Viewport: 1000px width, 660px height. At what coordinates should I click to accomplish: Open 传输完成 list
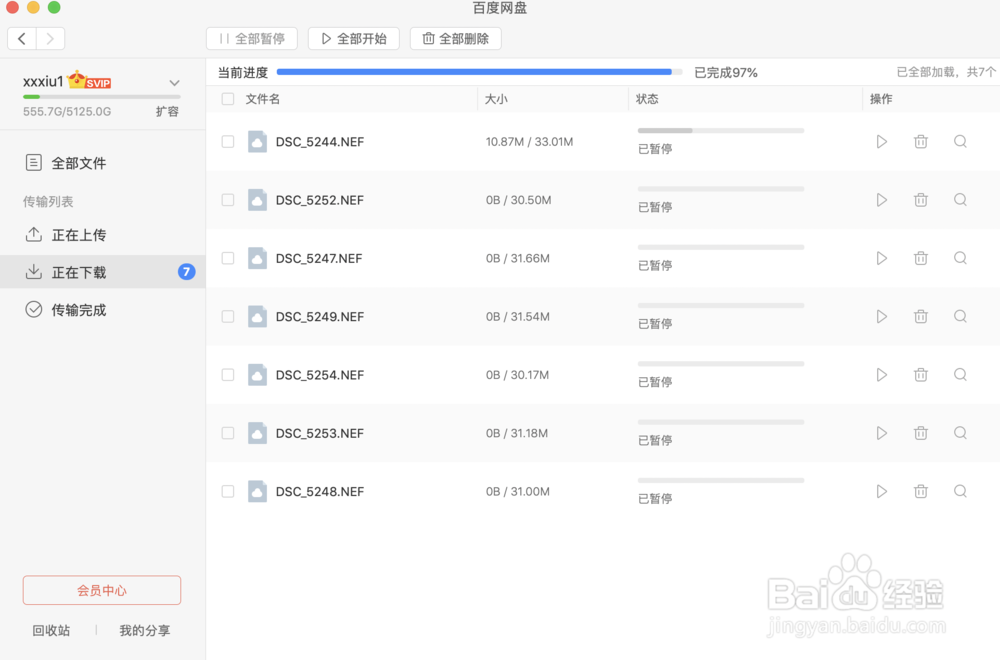point(102,310)
